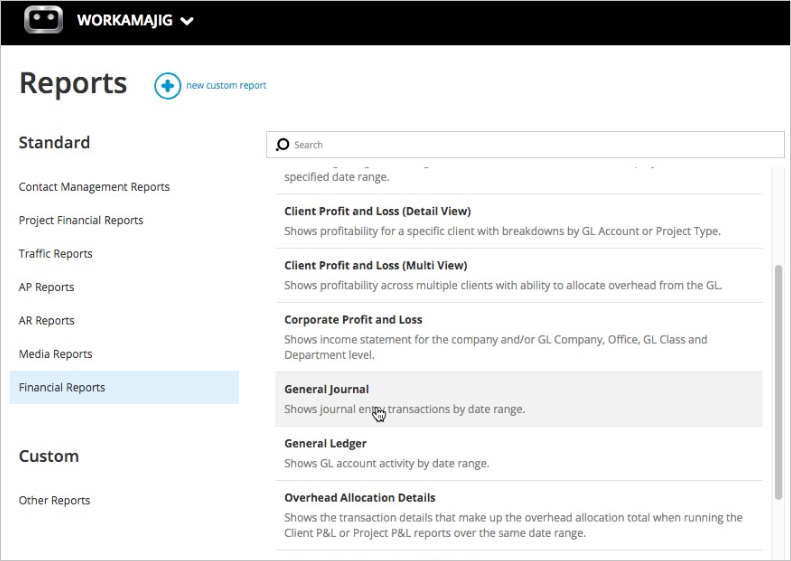
Task: Expand the Workamajig dropdown chevron
Action: coord(187,21)
